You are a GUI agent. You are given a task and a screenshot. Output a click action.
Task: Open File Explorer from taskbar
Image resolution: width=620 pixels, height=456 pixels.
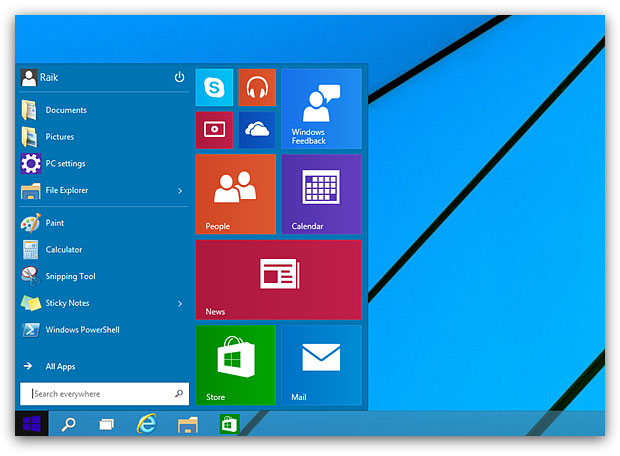(187, 425)
